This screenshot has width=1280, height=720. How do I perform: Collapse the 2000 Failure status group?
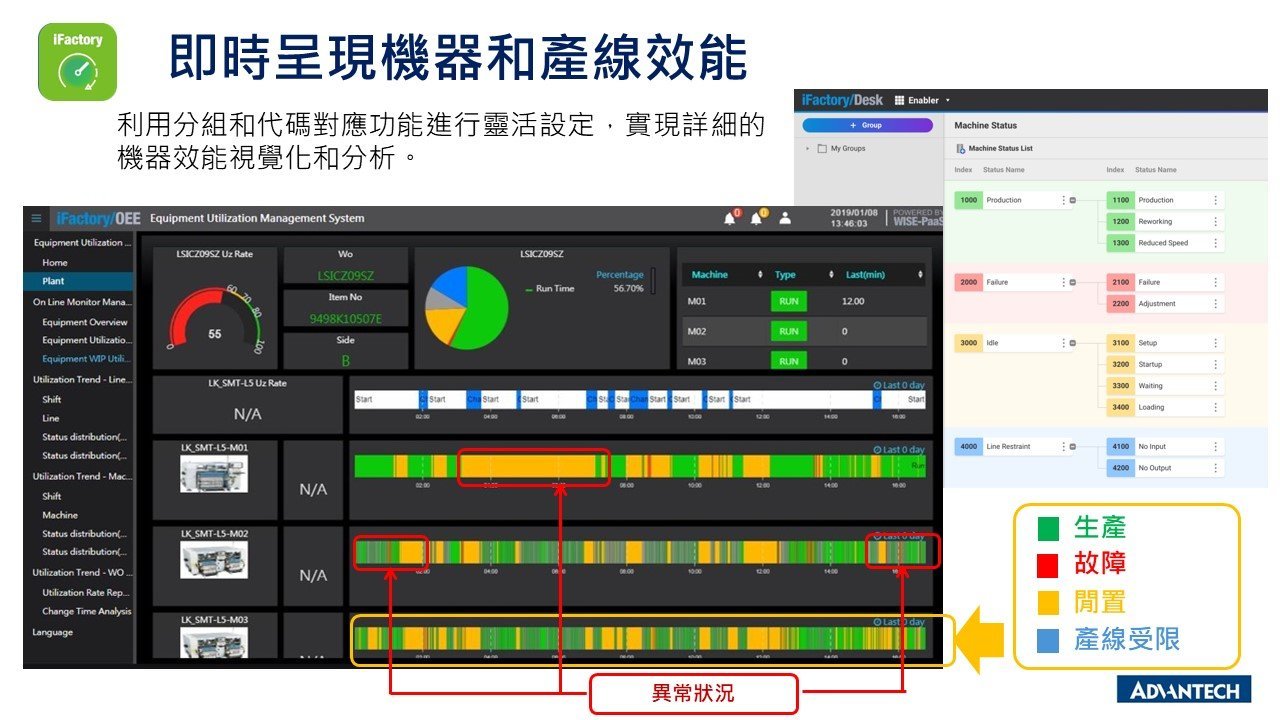(x=1073, y=282)
